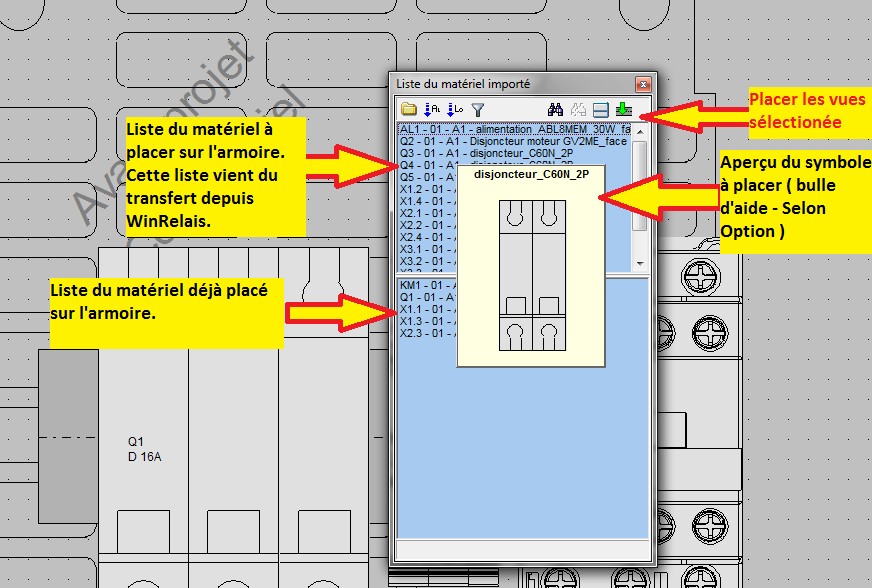Close the Liste du matériel importé window

pyautogui.click(x=643, y=84)
